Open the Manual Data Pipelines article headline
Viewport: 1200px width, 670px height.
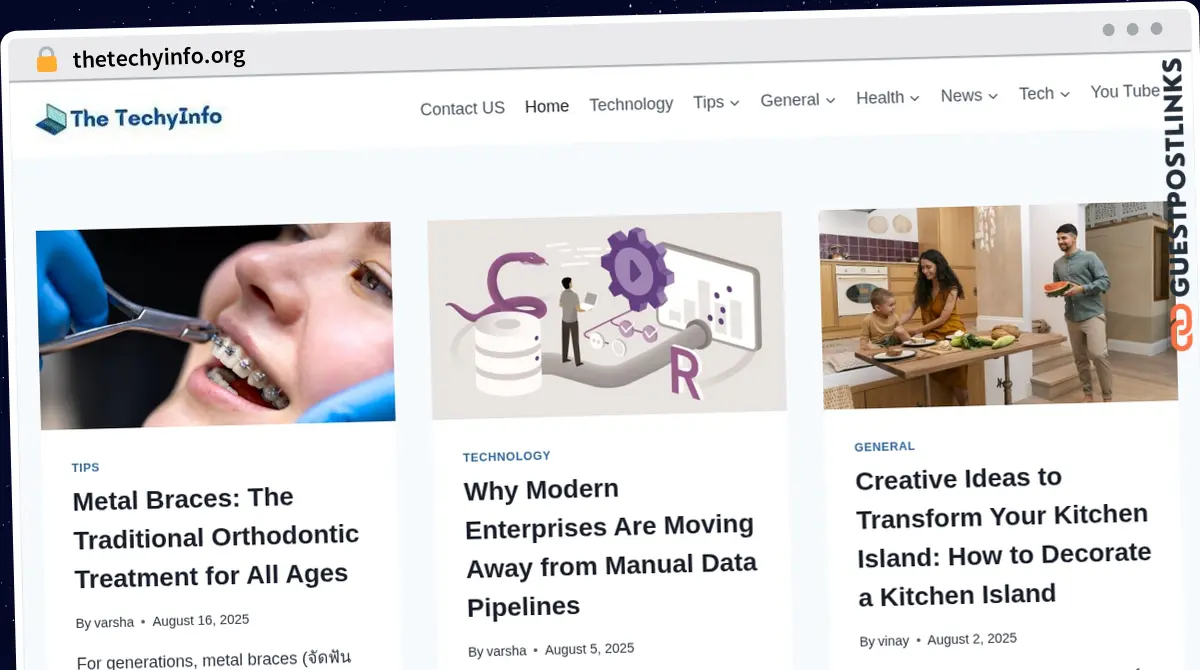(x=611, y=547)
